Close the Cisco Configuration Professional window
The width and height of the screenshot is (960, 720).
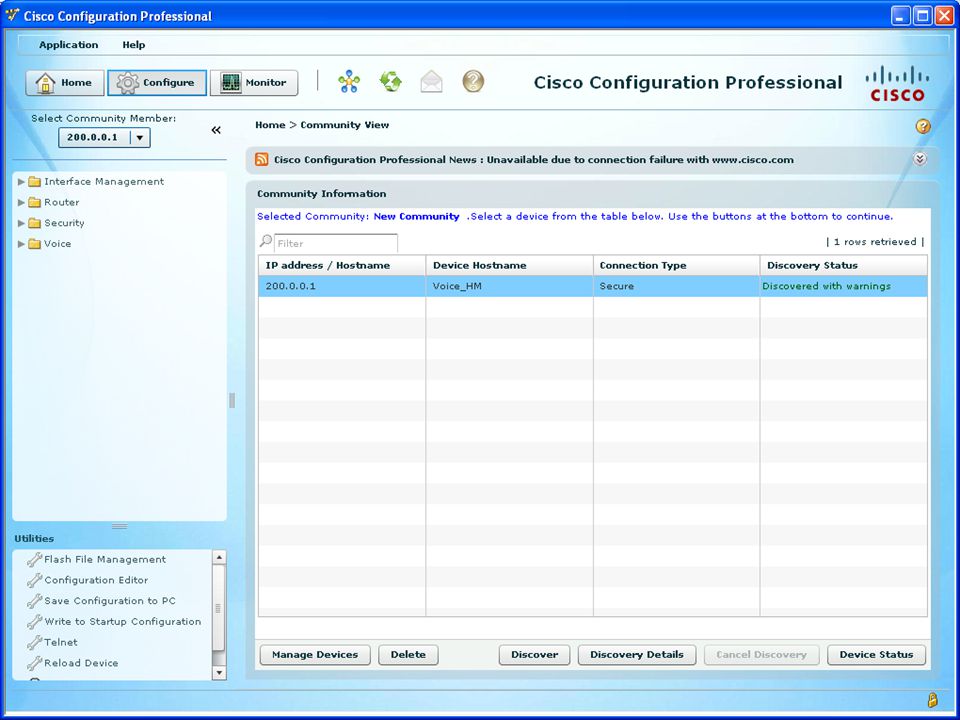pos(944,16)
